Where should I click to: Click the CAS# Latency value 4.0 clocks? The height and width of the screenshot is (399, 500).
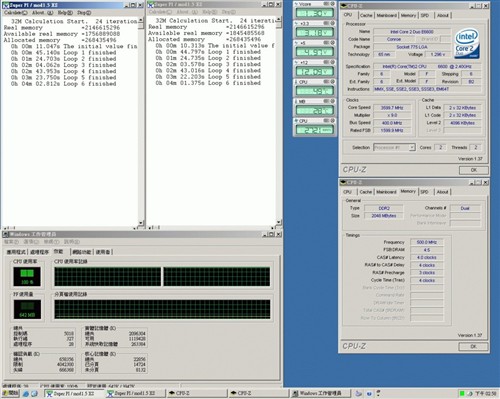427,258
